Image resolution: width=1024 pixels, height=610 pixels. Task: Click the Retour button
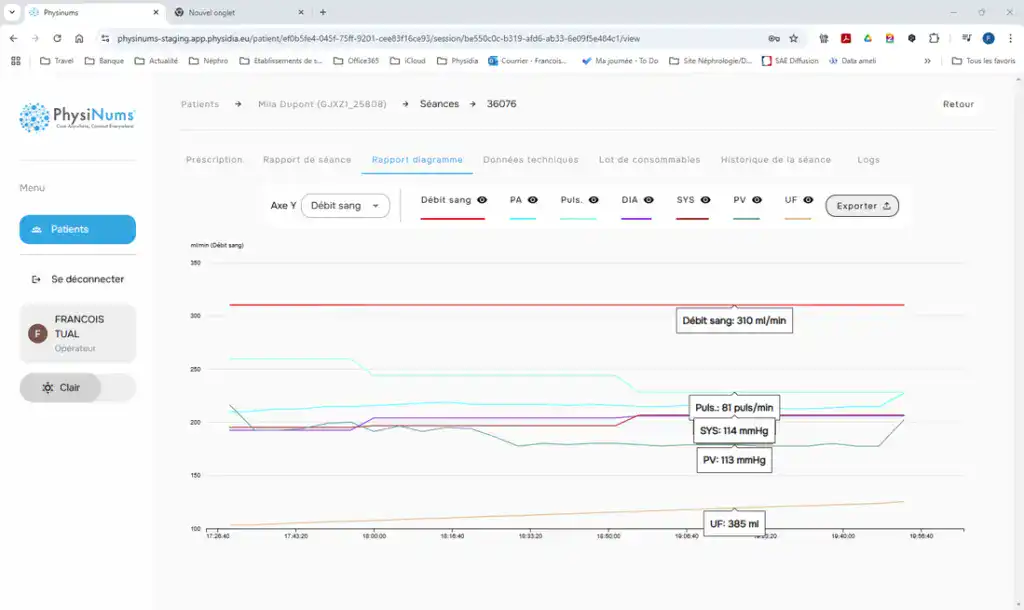point(958,104)
